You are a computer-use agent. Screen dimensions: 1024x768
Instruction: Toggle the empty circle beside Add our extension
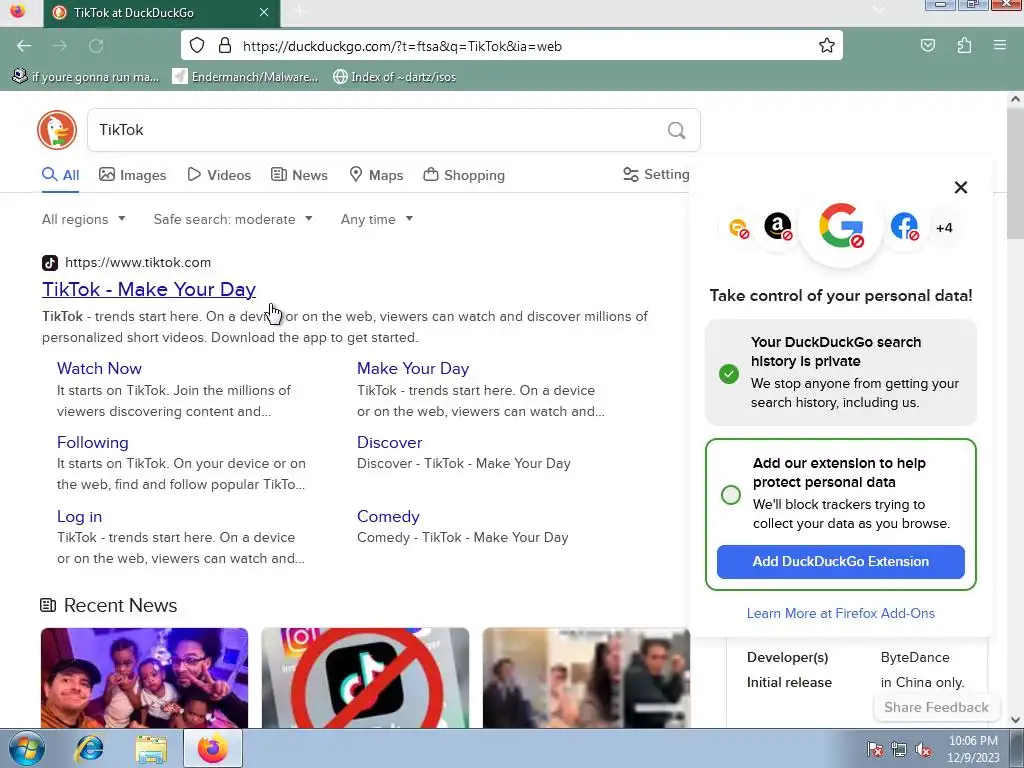(731, 494)
